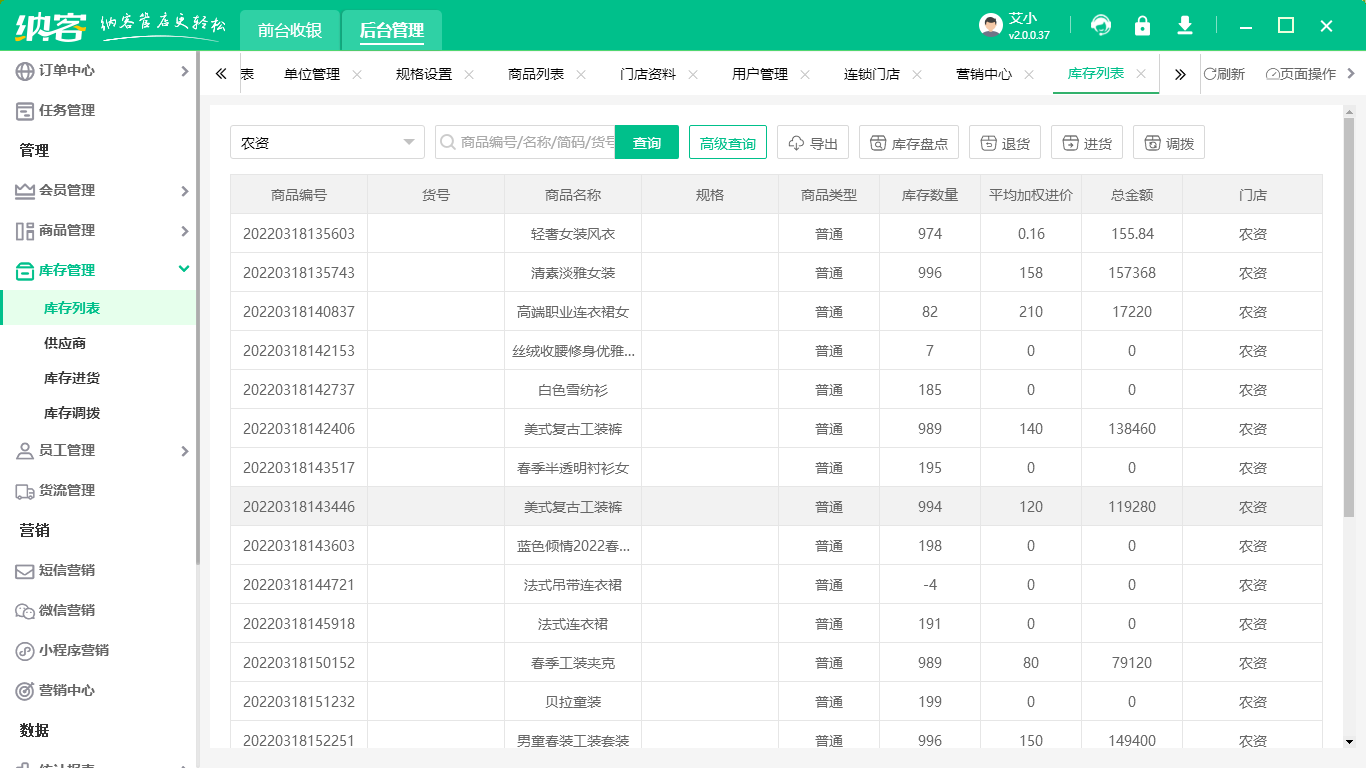Click the 库存盘点 button
The height and width of the screenshot is (768, 1366).
(x=909, y=142)
